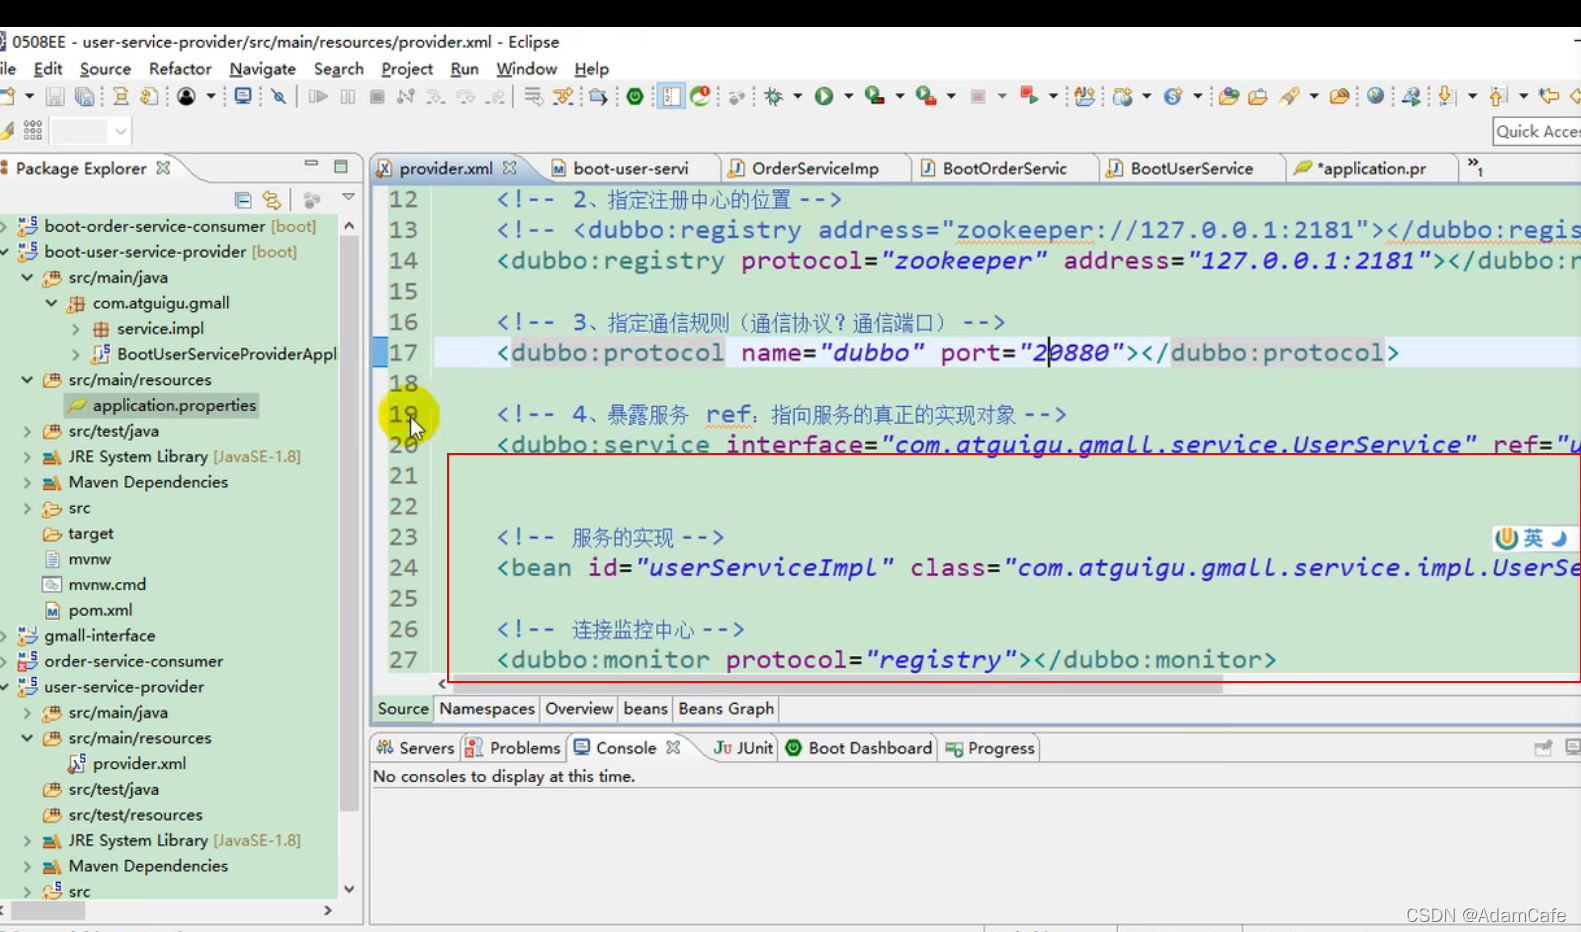1581x932 pixels.
Task: Click Package Explorer scroll-down arrow
Action: click(x=349, y=889)
